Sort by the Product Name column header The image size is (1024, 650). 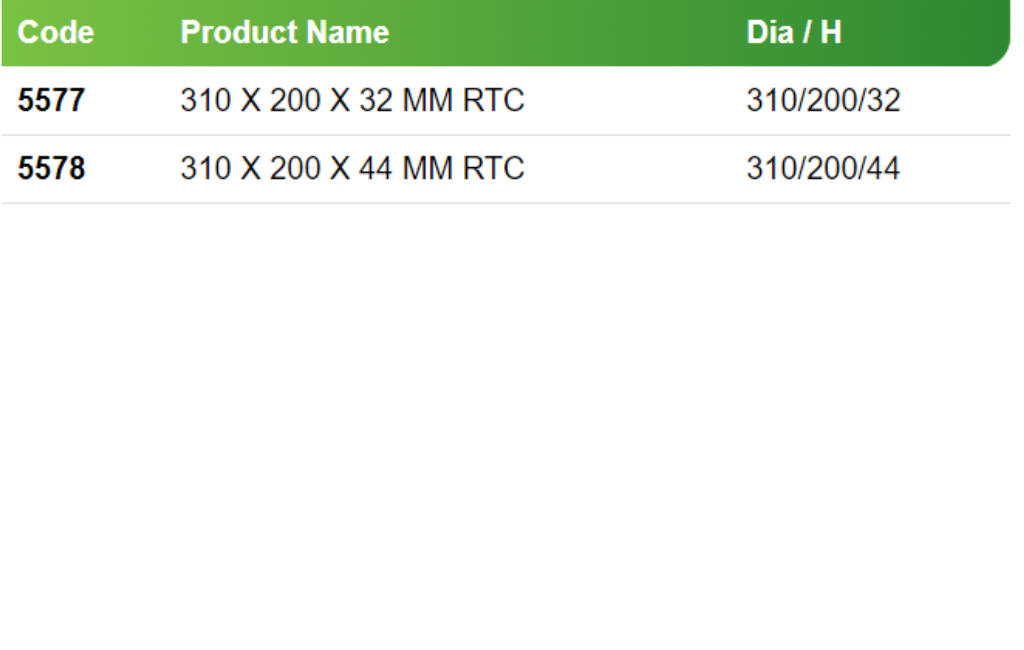point(284,33)
